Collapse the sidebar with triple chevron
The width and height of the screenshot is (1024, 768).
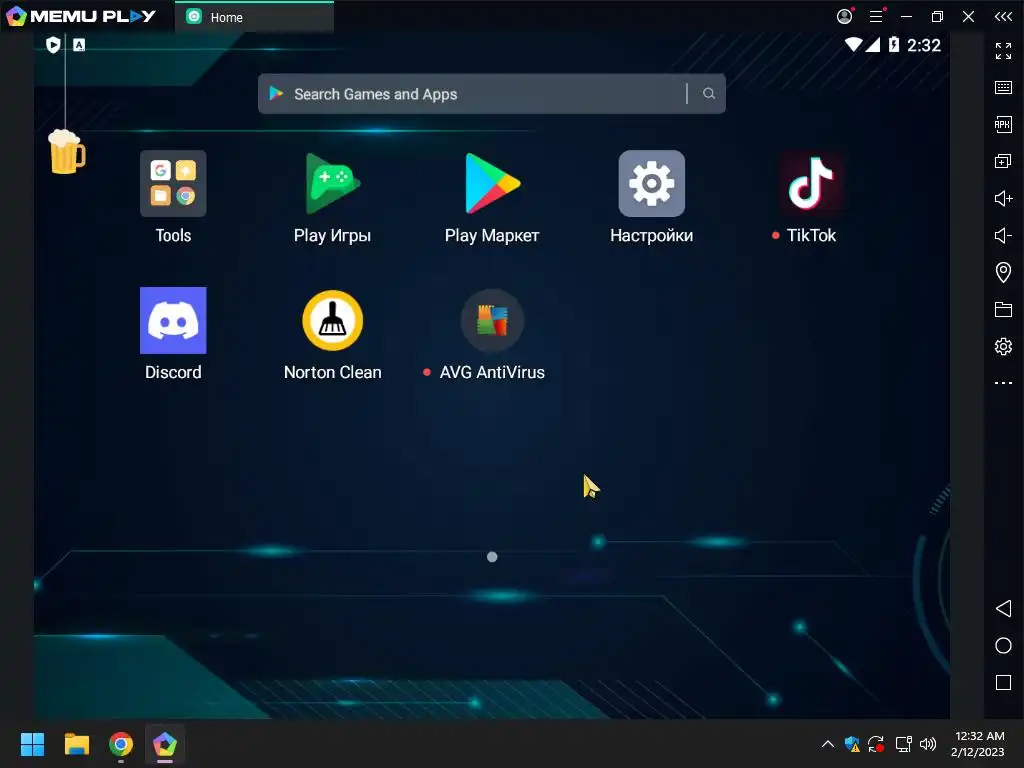(x=1003, y=16)
